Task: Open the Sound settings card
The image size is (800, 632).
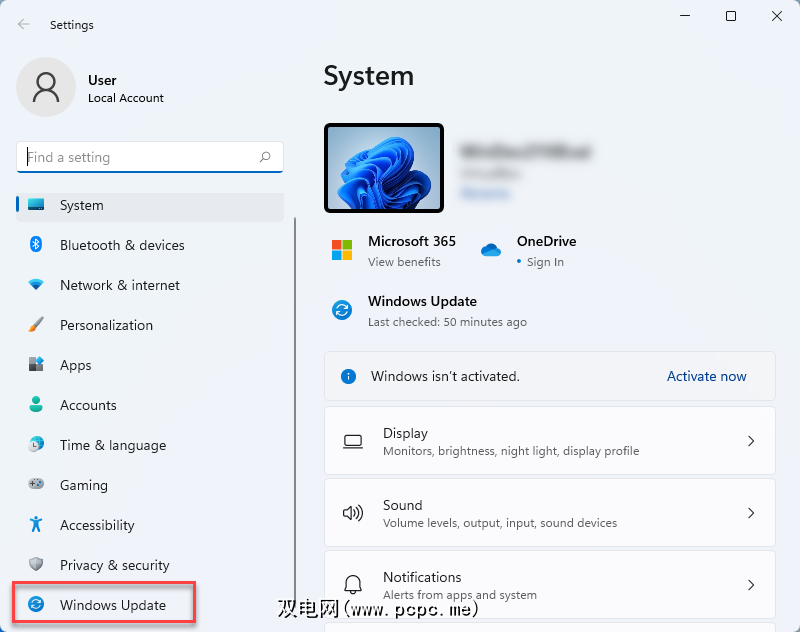Action: (549, 513)
